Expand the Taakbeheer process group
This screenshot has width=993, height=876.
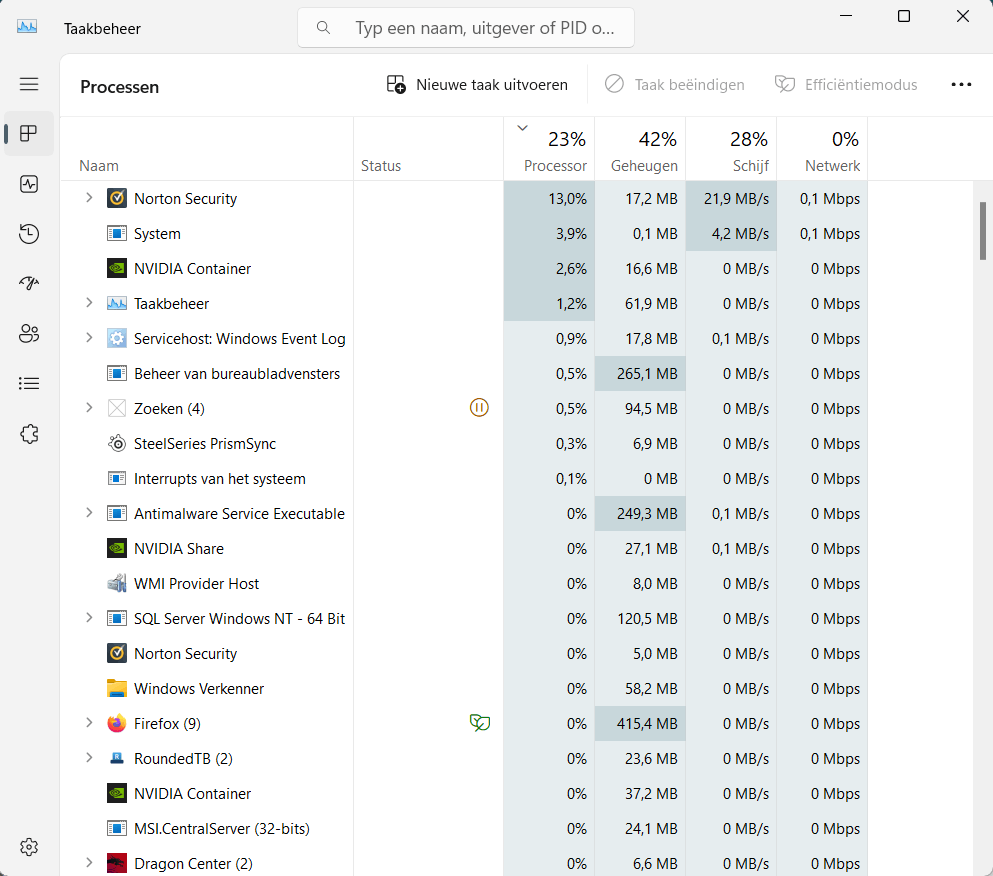[89, 303]
